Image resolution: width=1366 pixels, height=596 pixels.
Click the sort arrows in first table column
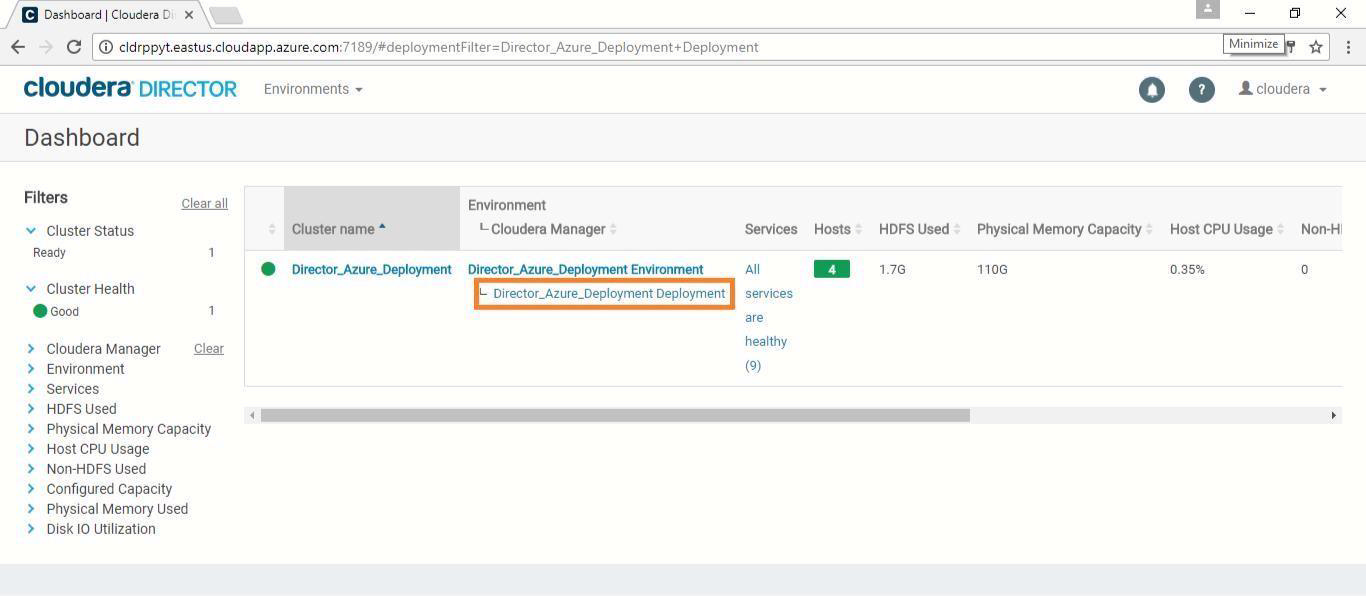(x=272, y=229)
